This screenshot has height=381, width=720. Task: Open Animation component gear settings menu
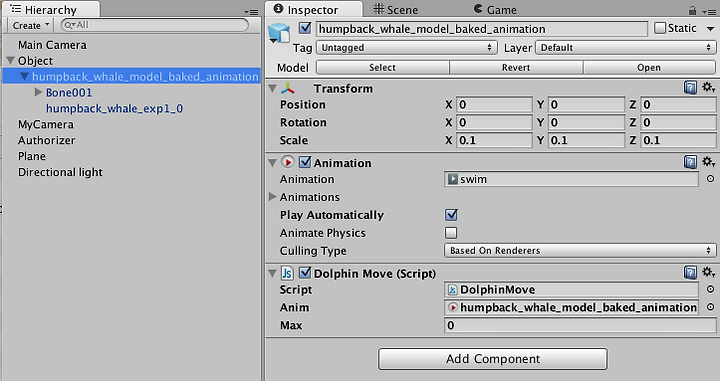pyautogui.click(x=708, y=162)
